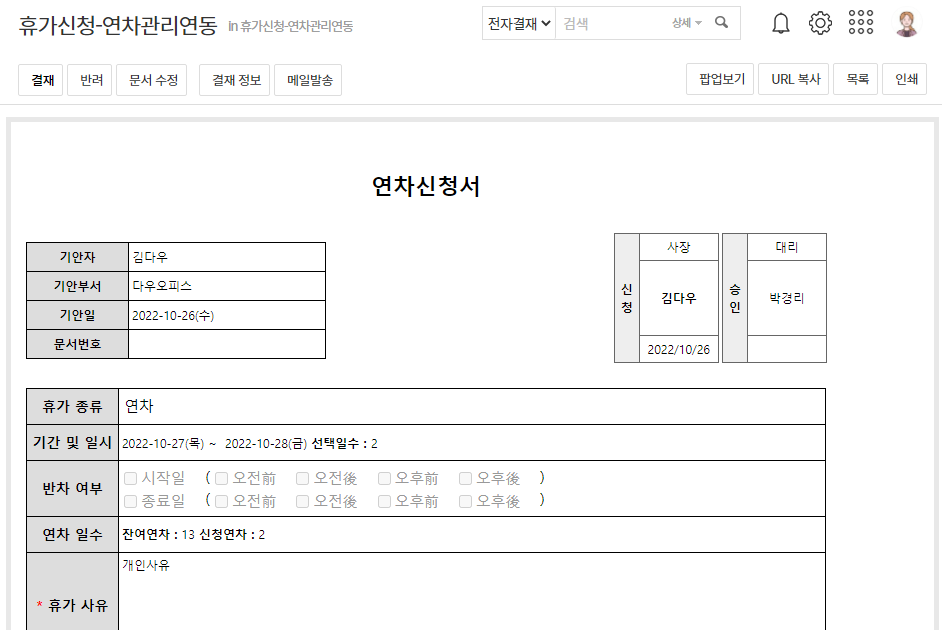Check 오전前 in the 종료일 row
The height and width of the screenshot is (630, 942).
tap(221, 501)
